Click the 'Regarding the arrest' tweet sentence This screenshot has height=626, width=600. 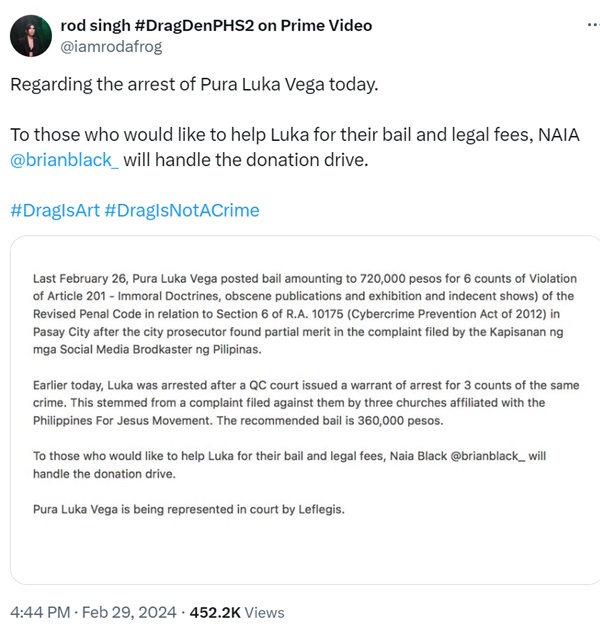point(194,84)
